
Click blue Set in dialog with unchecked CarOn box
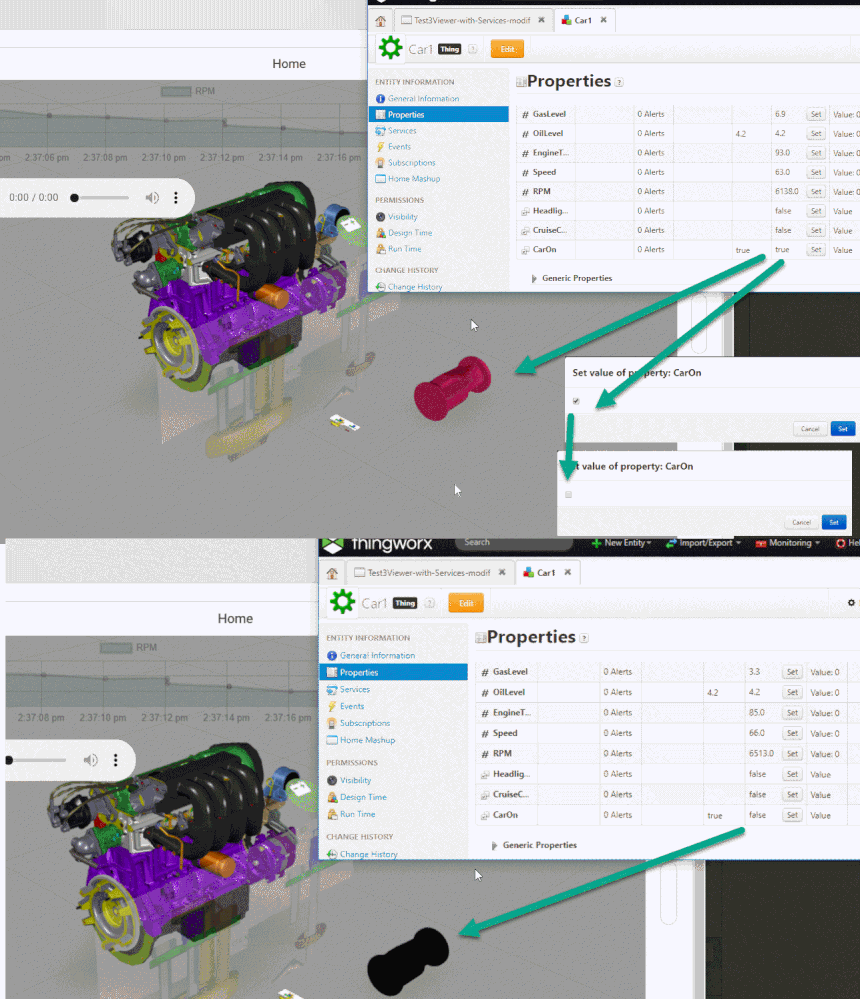click(834, 522)
